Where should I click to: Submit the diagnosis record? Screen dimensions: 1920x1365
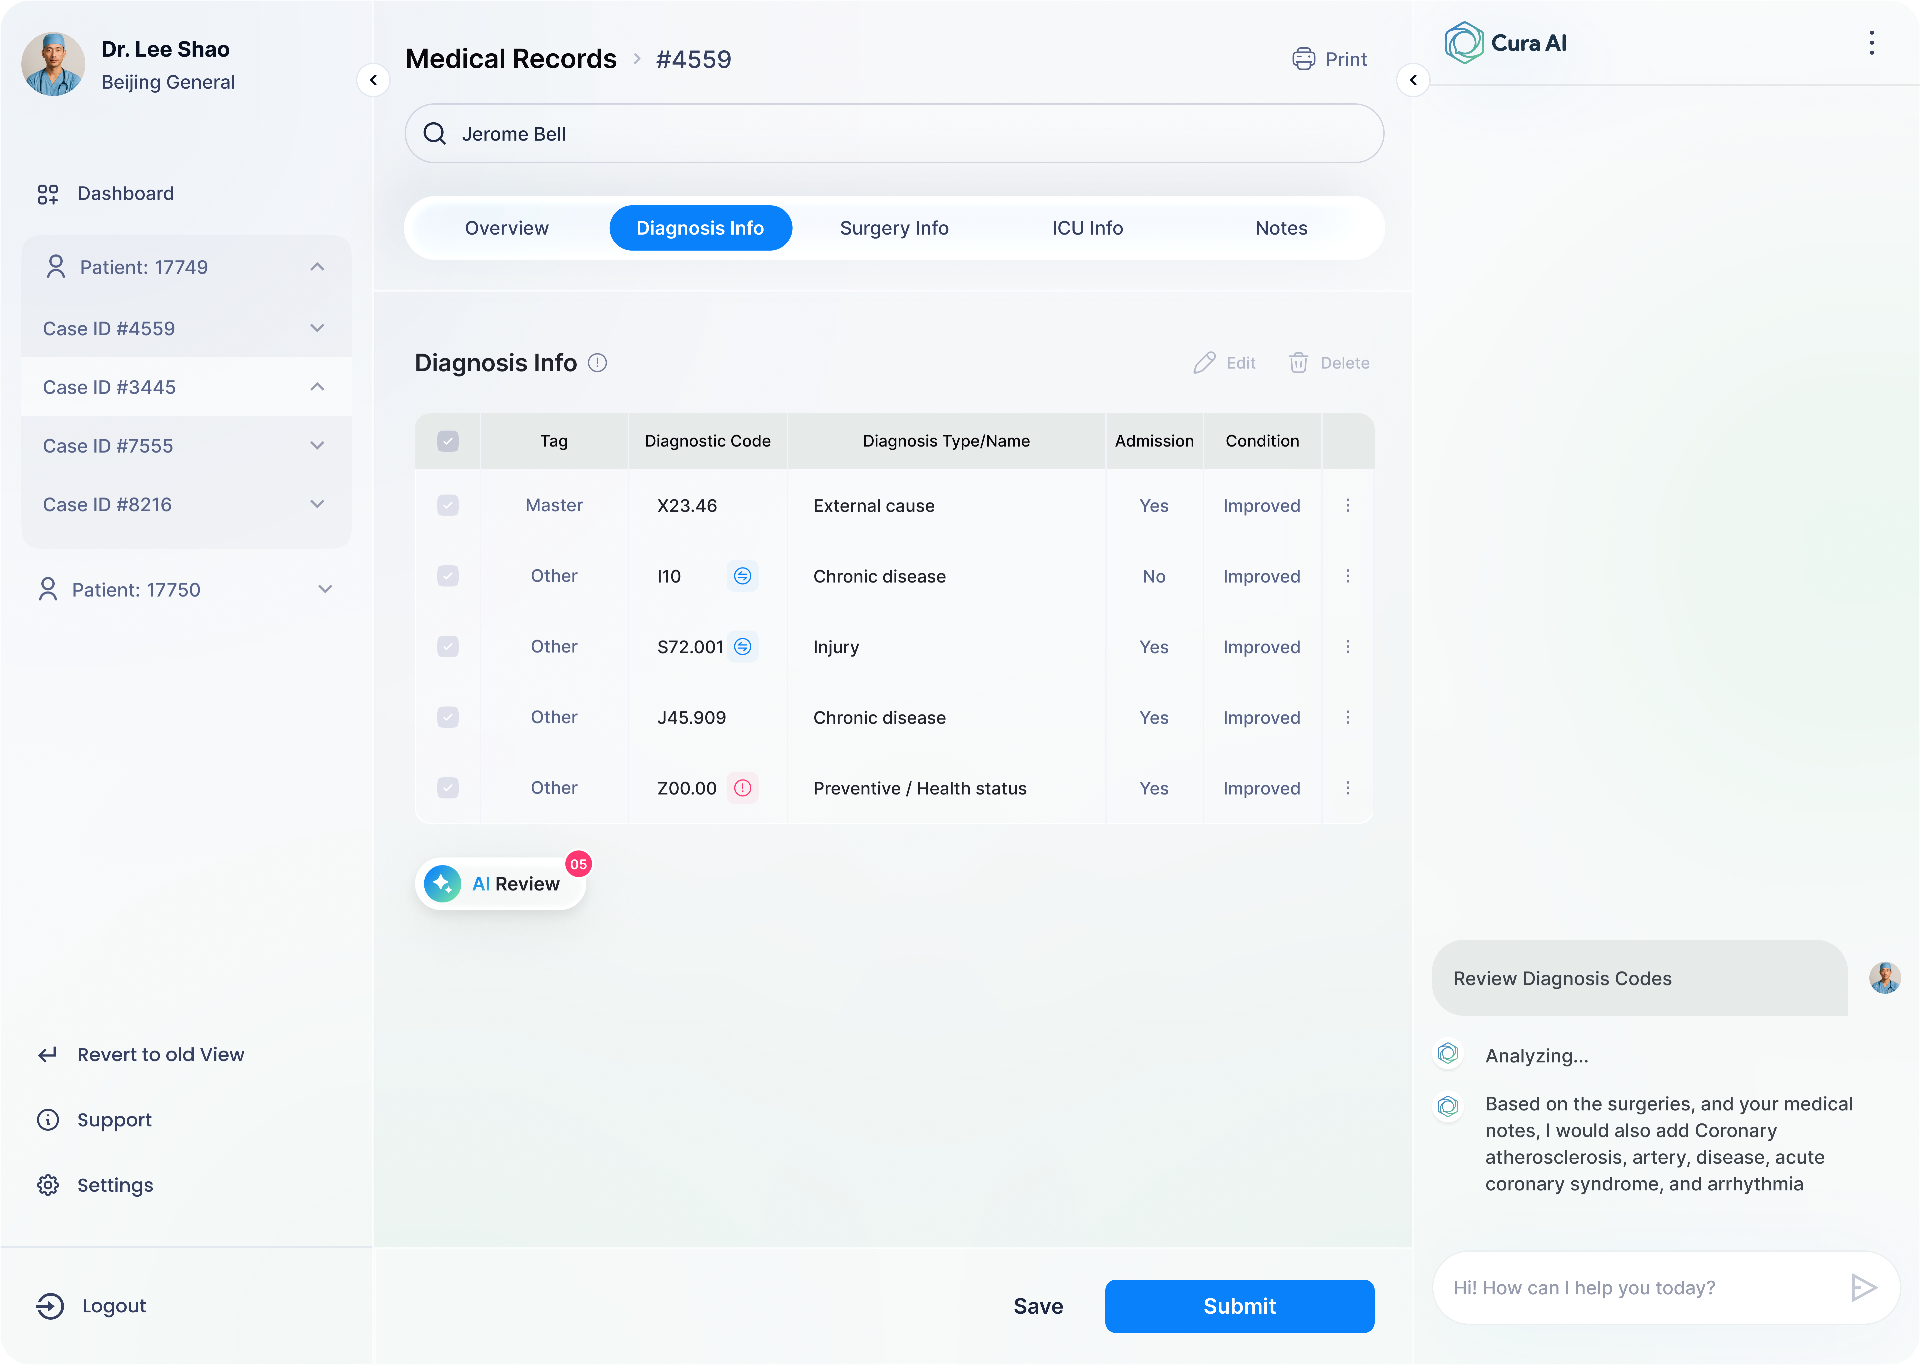tap(1239, 1306)
